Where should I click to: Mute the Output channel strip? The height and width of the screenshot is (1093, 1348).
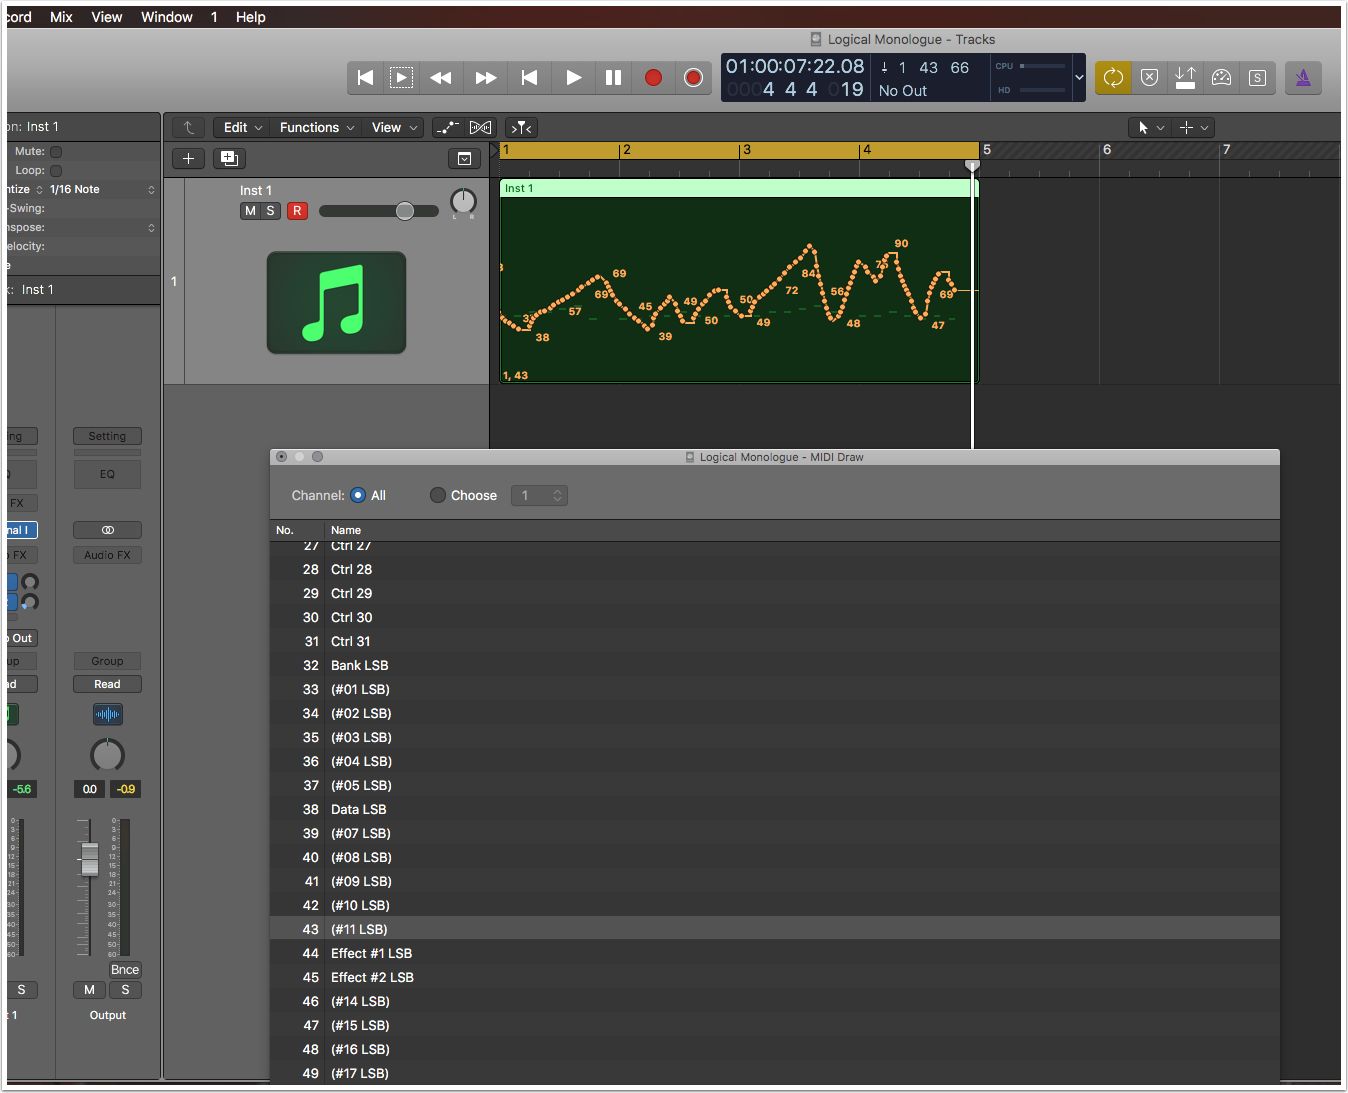pos(89,990)
